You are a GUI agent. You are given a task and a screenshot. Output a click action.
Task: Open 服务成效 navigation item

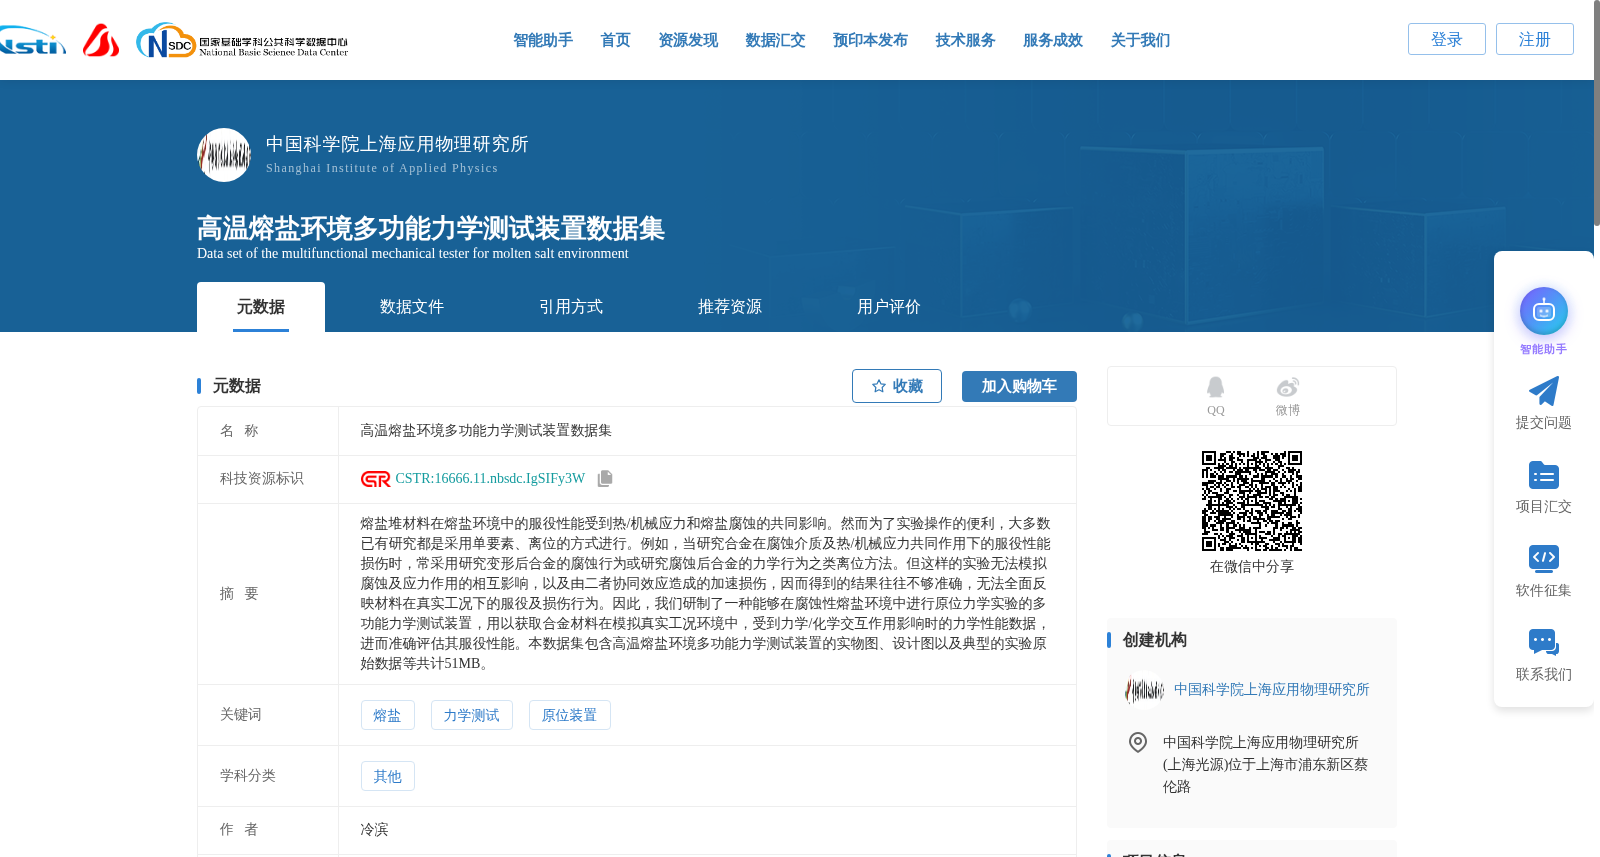[1053, 40]
